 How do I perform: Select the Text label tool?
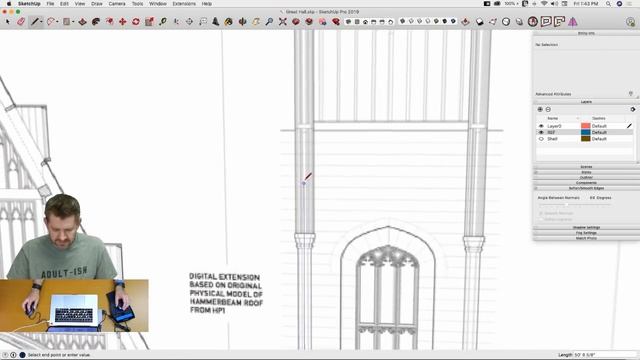pyautogui.click(x=202, y=22)
